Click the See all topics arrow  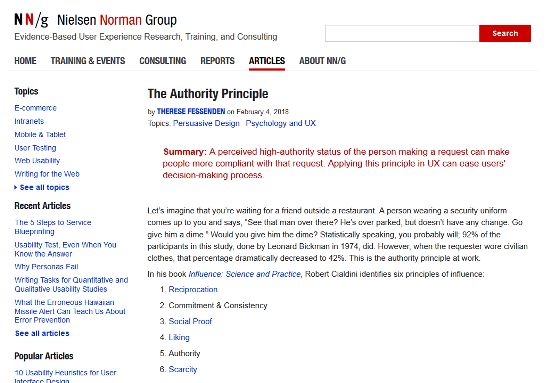point(16,187)
